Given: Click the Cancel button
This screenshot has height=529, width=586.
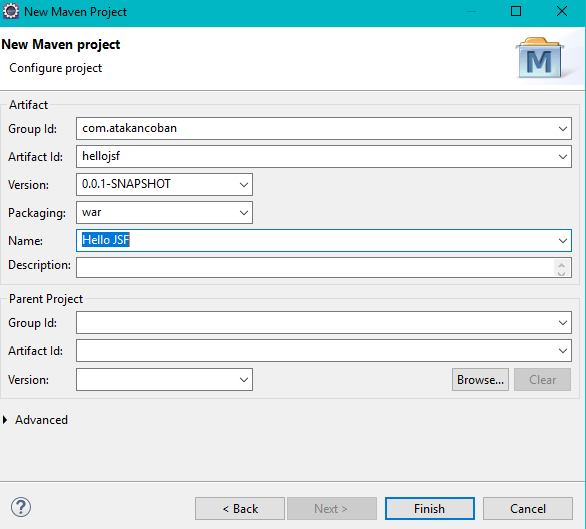Looking at the screenshot, I should 528,508.
